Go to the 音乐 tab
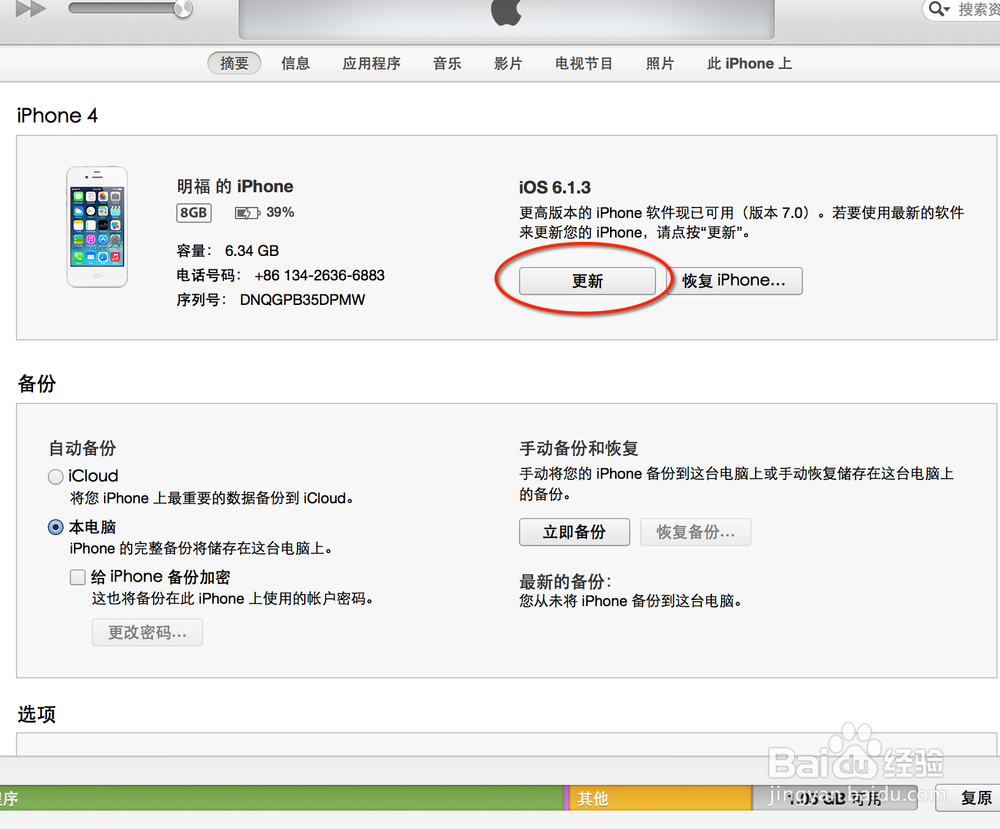This screenshot has width=1000, height=829. 446,63
